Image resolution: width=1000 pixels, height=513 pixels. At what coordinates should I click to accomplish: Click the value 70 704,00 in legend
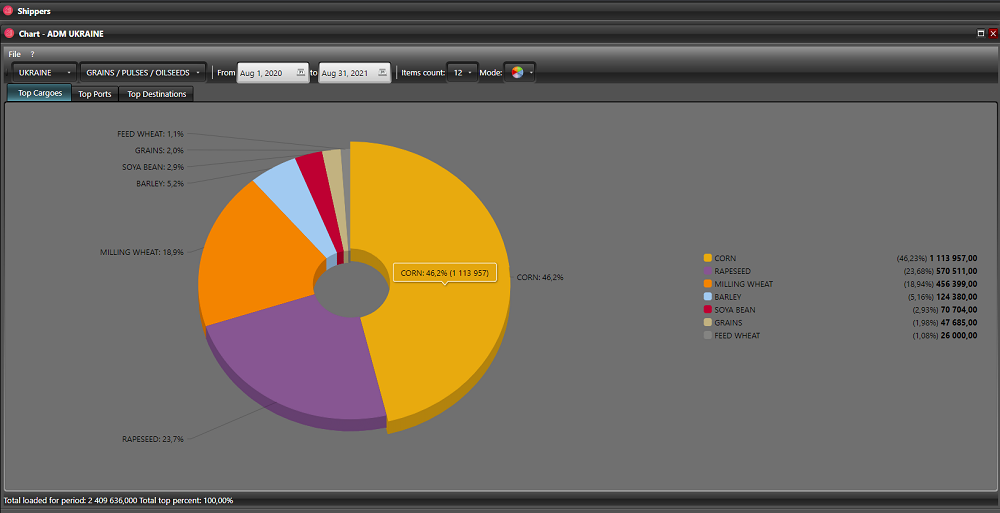[958, 309]
